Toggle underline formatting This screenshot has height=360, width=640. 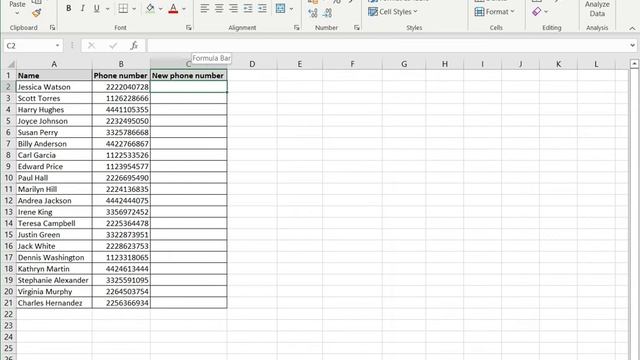96,8
